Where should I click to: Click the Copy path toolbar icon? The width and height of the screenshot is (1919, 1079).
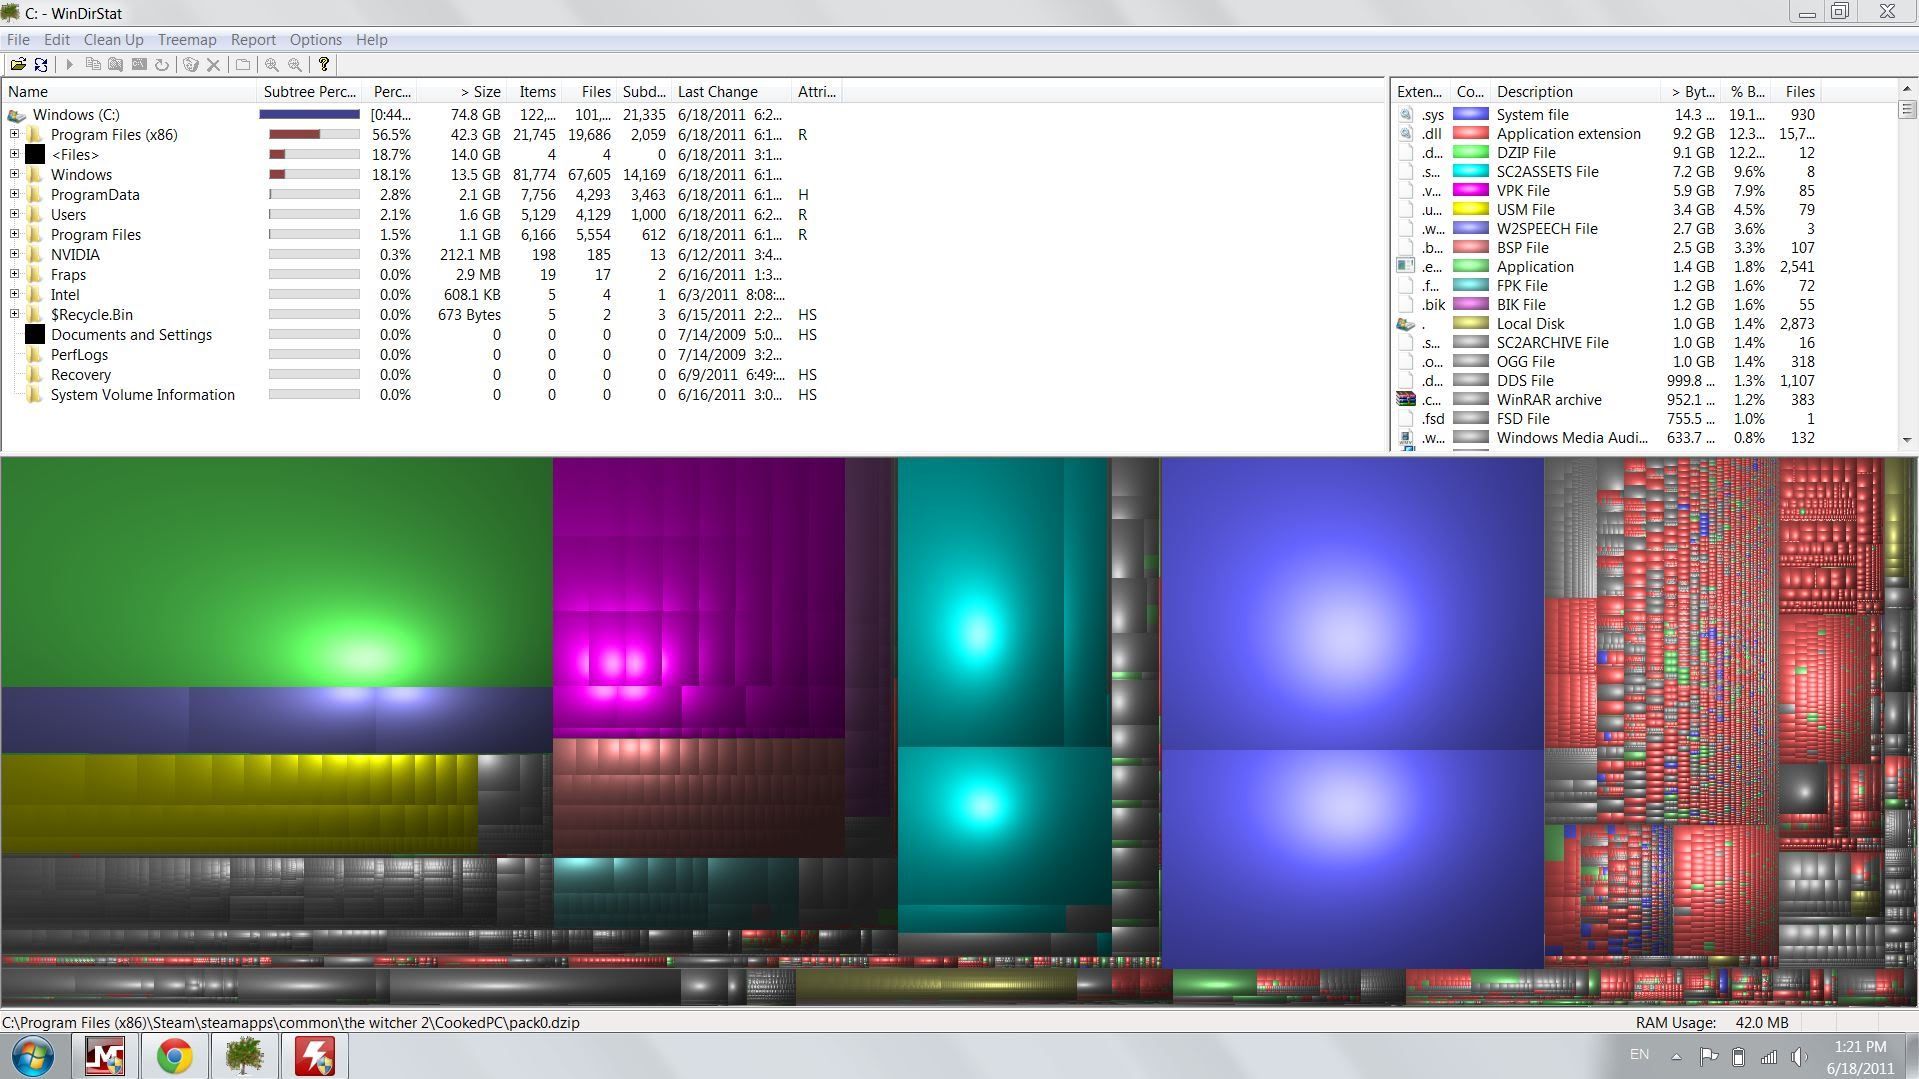93,64
